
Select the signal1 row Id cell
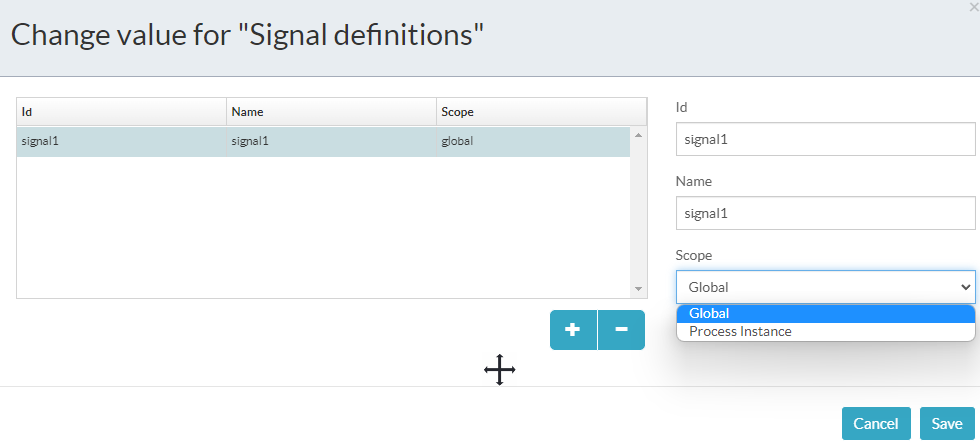click(121, 141)
